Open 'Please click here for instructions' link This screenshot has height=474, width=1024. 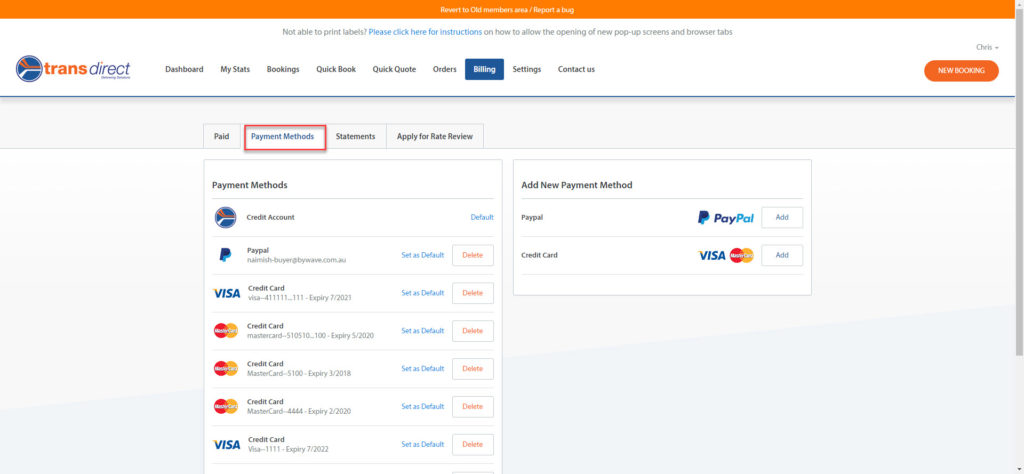pos(425,32)
